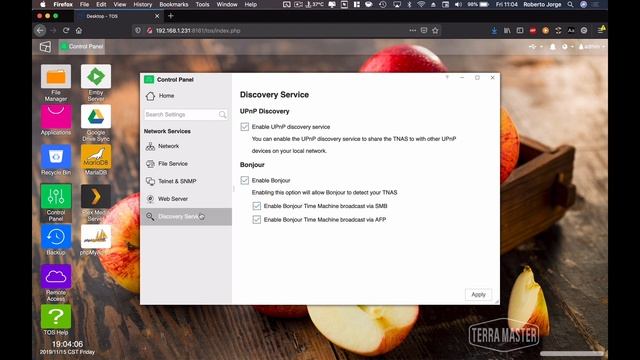Open Firefox Bookmarks menu
This screenshot has height=360, width=640.
(x=173, y=4)
